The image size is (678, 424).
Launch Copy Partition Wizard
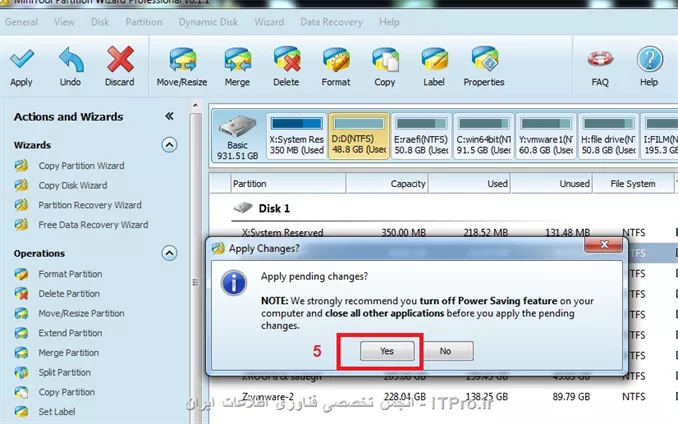(81, 166)
